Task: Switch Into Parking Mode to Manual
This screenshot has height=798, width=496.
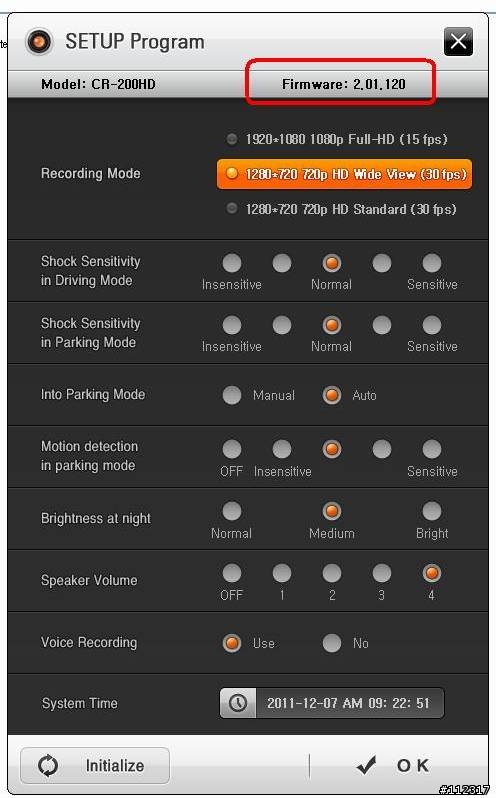Action: pos(232,395)
